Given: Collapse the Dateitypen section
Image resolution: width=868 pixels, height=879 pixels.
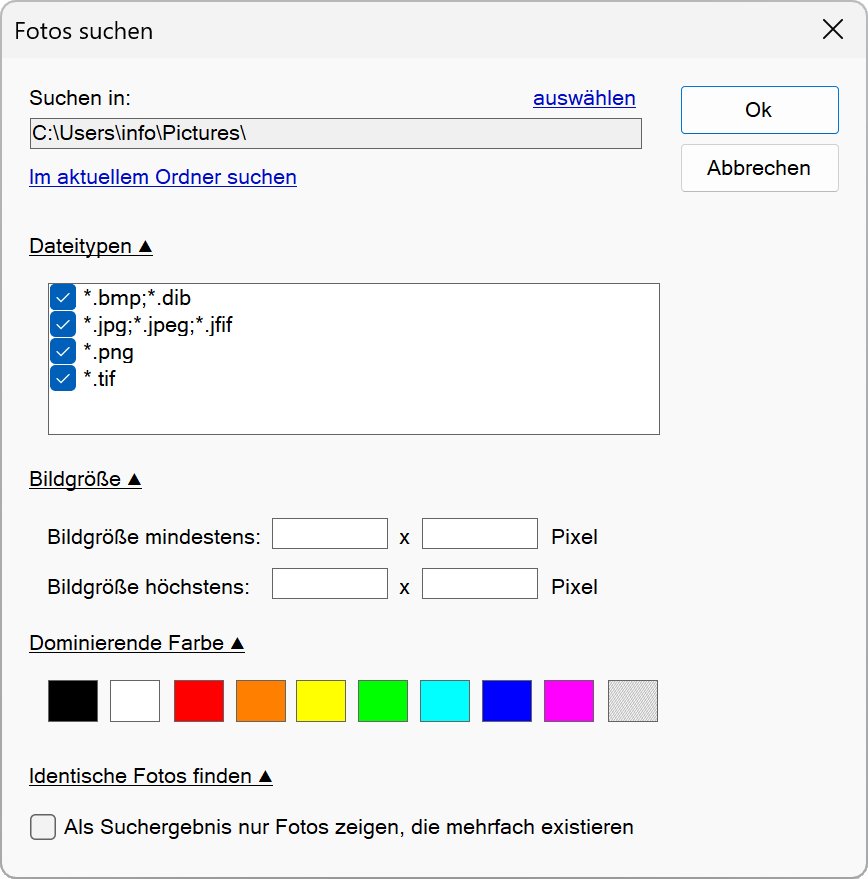Looking at the screenshot, I should click(x=91, y=246).
